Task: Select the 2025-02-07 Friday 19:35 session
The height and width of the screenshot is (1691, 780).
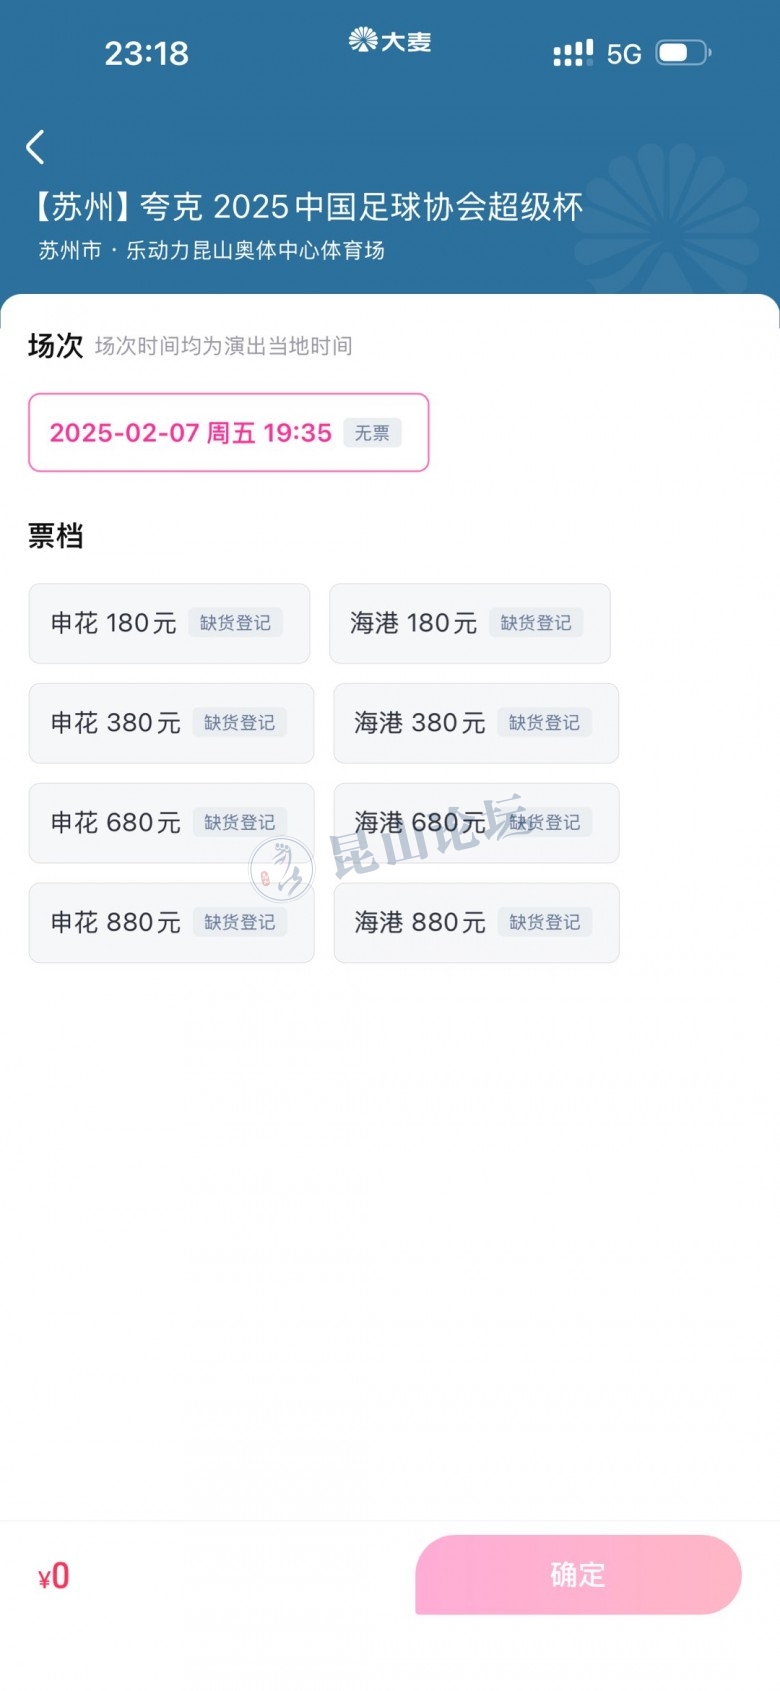Action: [228, 432]
